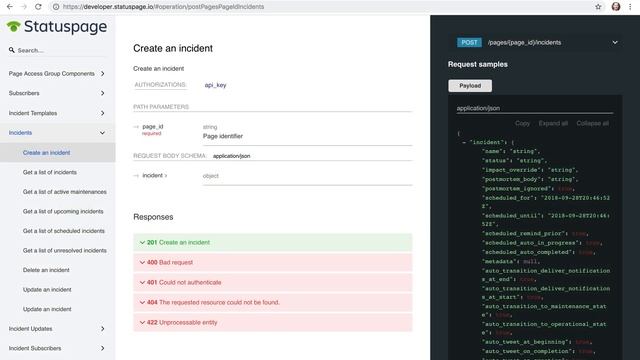Click the Request samples heading
The width and height of the screenshot is (640, 360).
[478, 64]
